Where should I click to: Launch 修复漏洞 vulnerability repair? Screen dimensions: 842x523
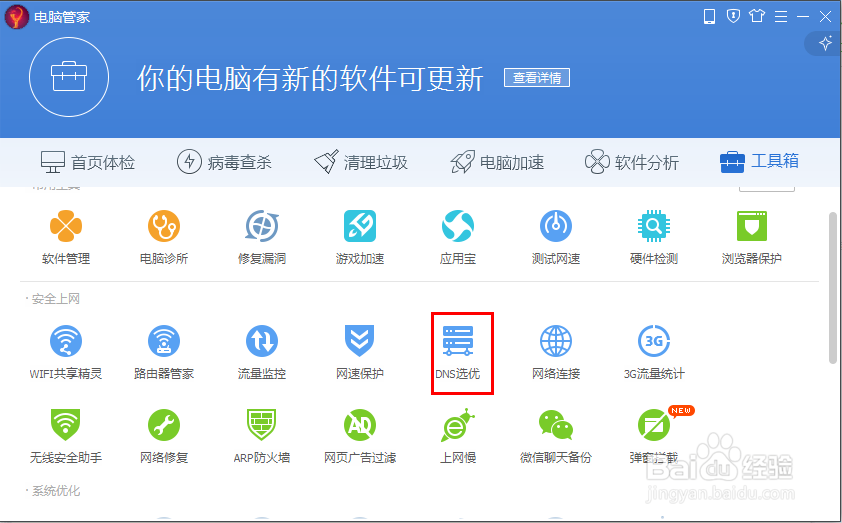tap(262, 237)
